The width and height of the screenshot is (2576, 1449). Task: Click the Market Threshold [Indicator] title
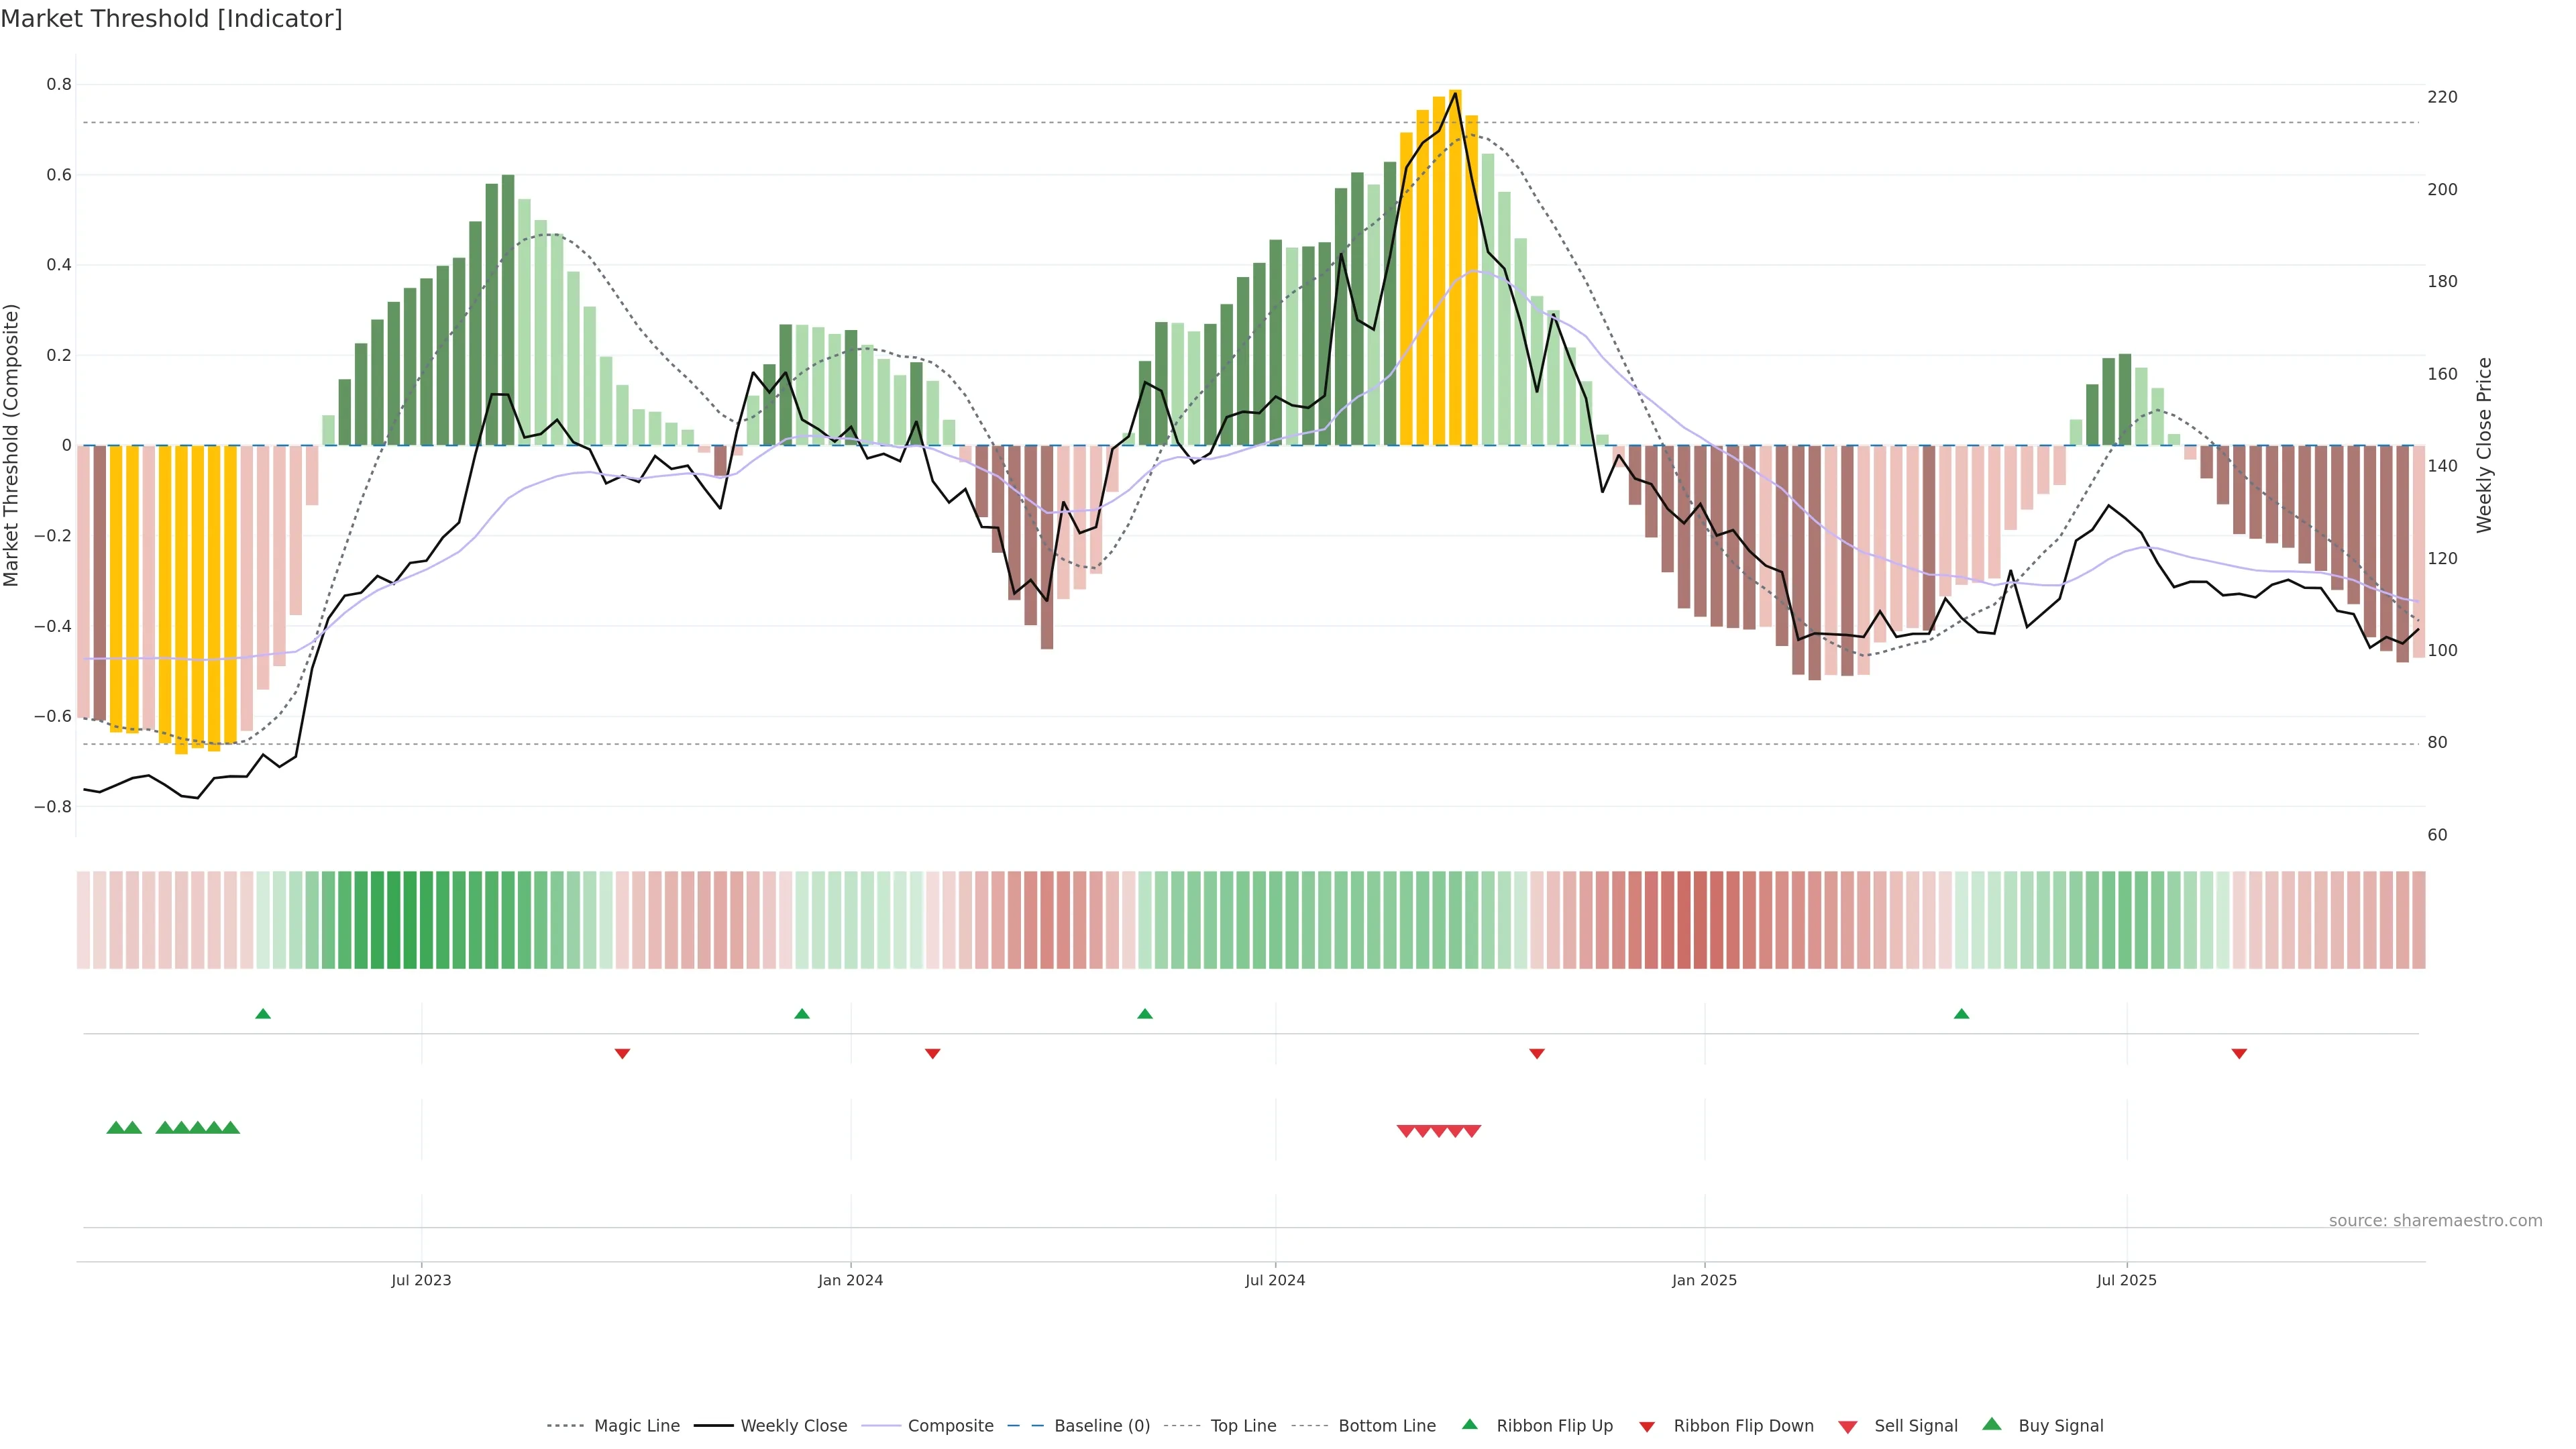pos(171,19)
